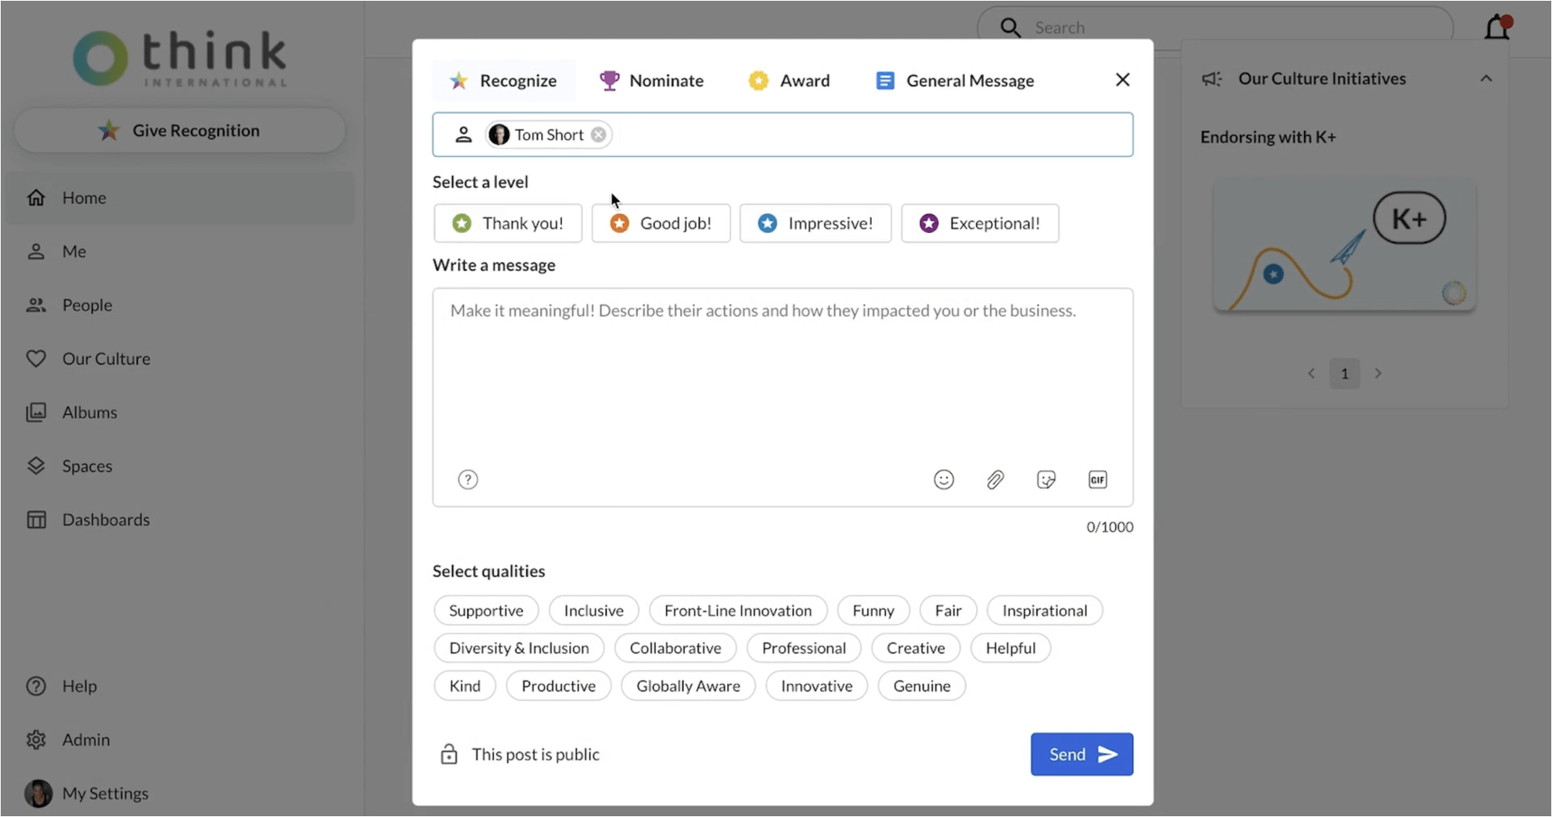Close the recognition dialog

pos(1122,80)
